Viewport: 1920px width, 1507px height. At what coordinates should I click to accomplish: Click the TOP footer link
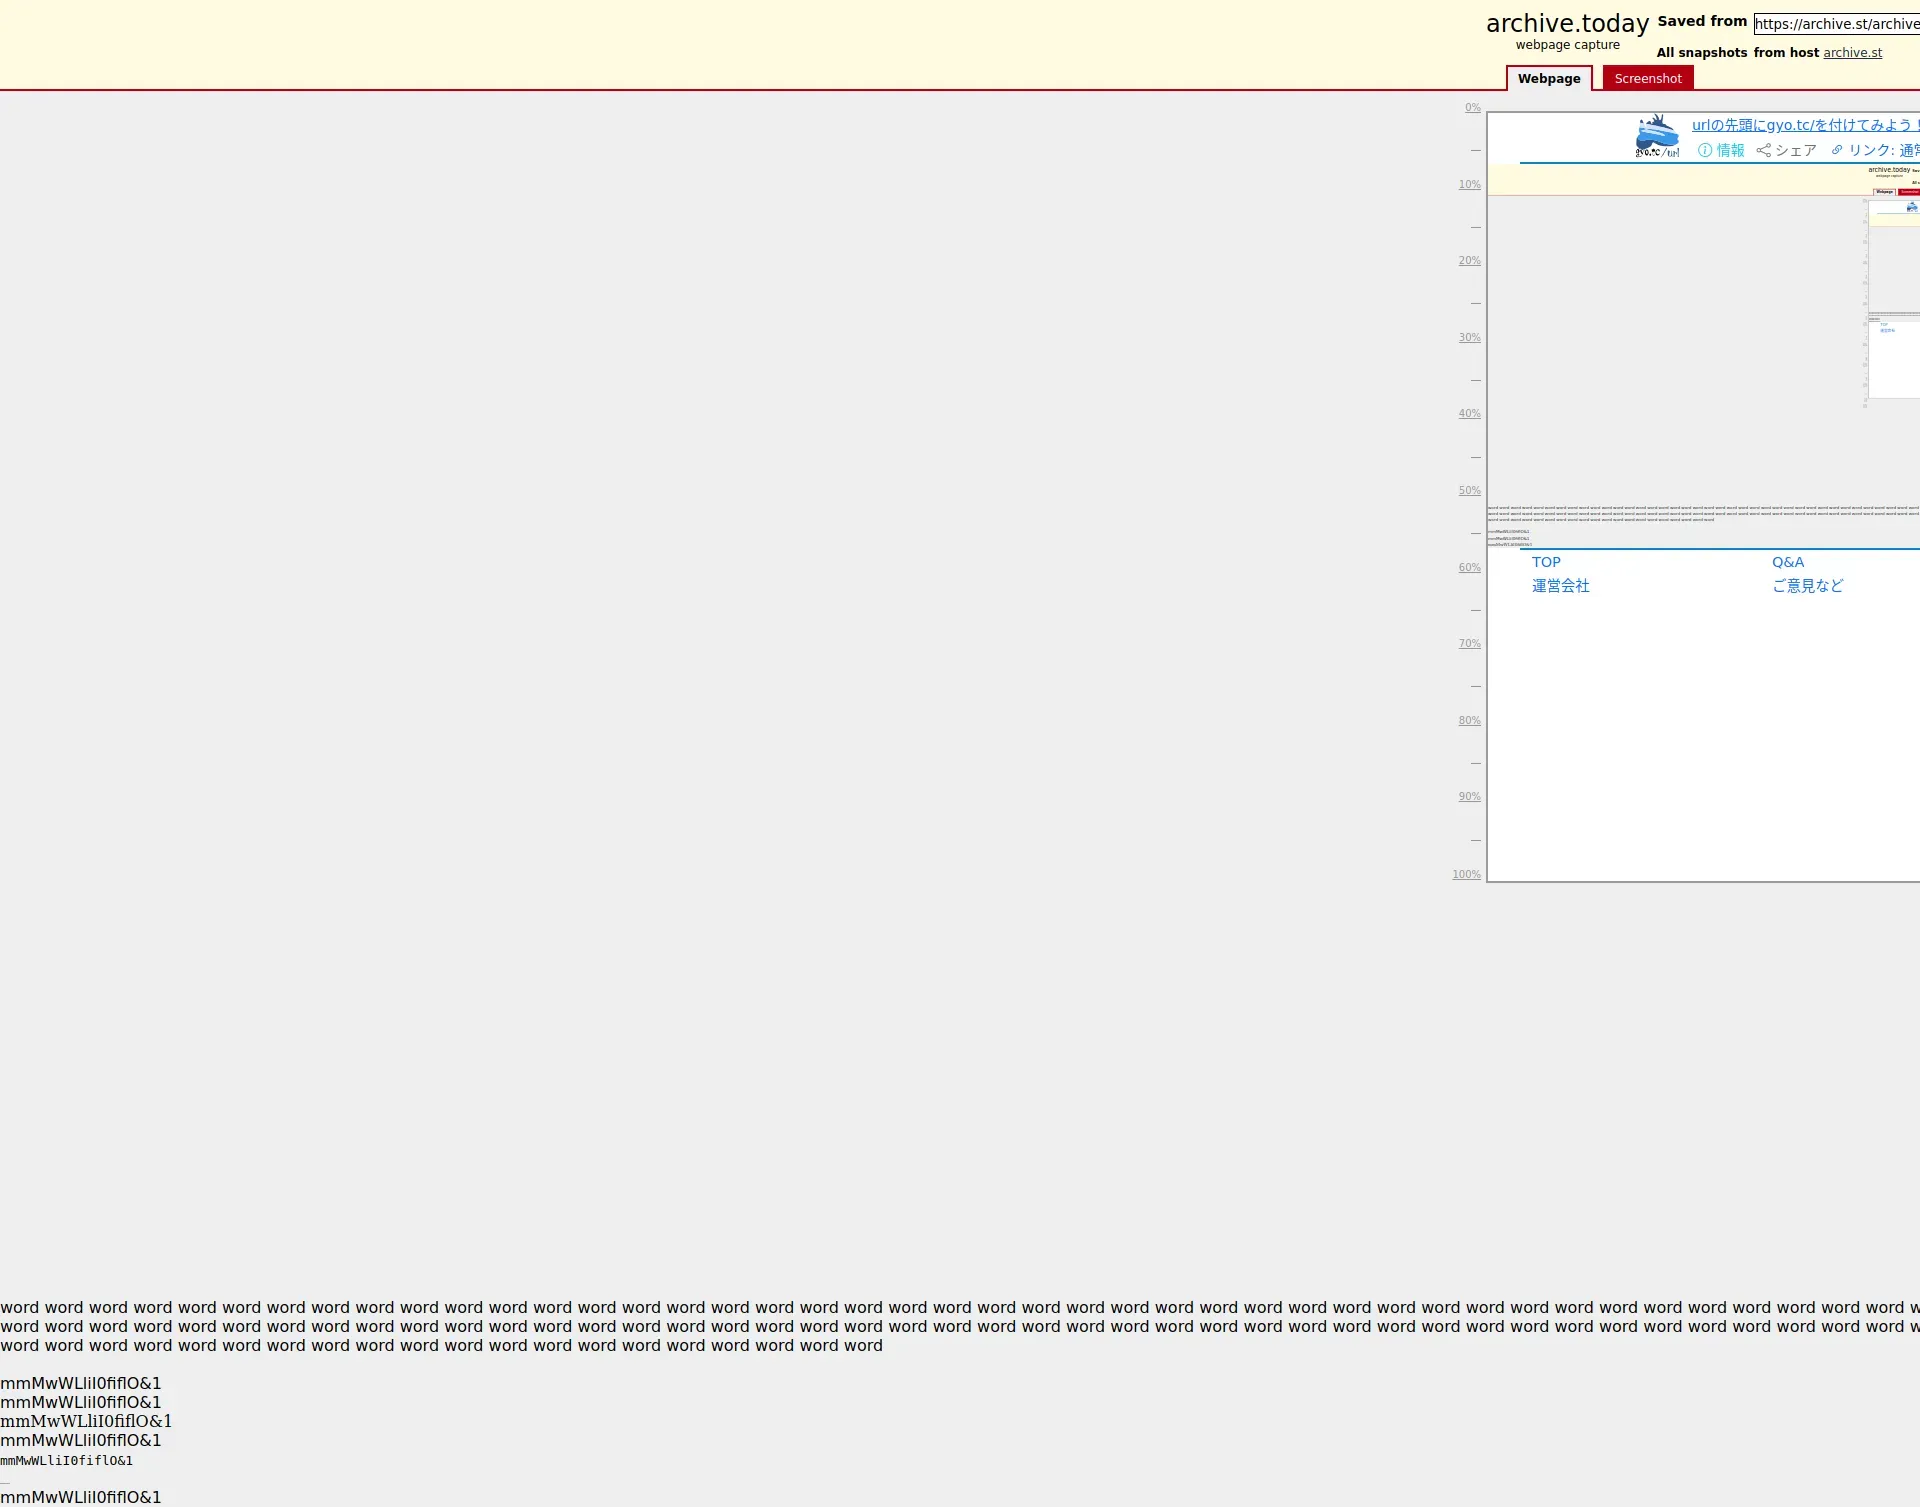click(1546, 562)
